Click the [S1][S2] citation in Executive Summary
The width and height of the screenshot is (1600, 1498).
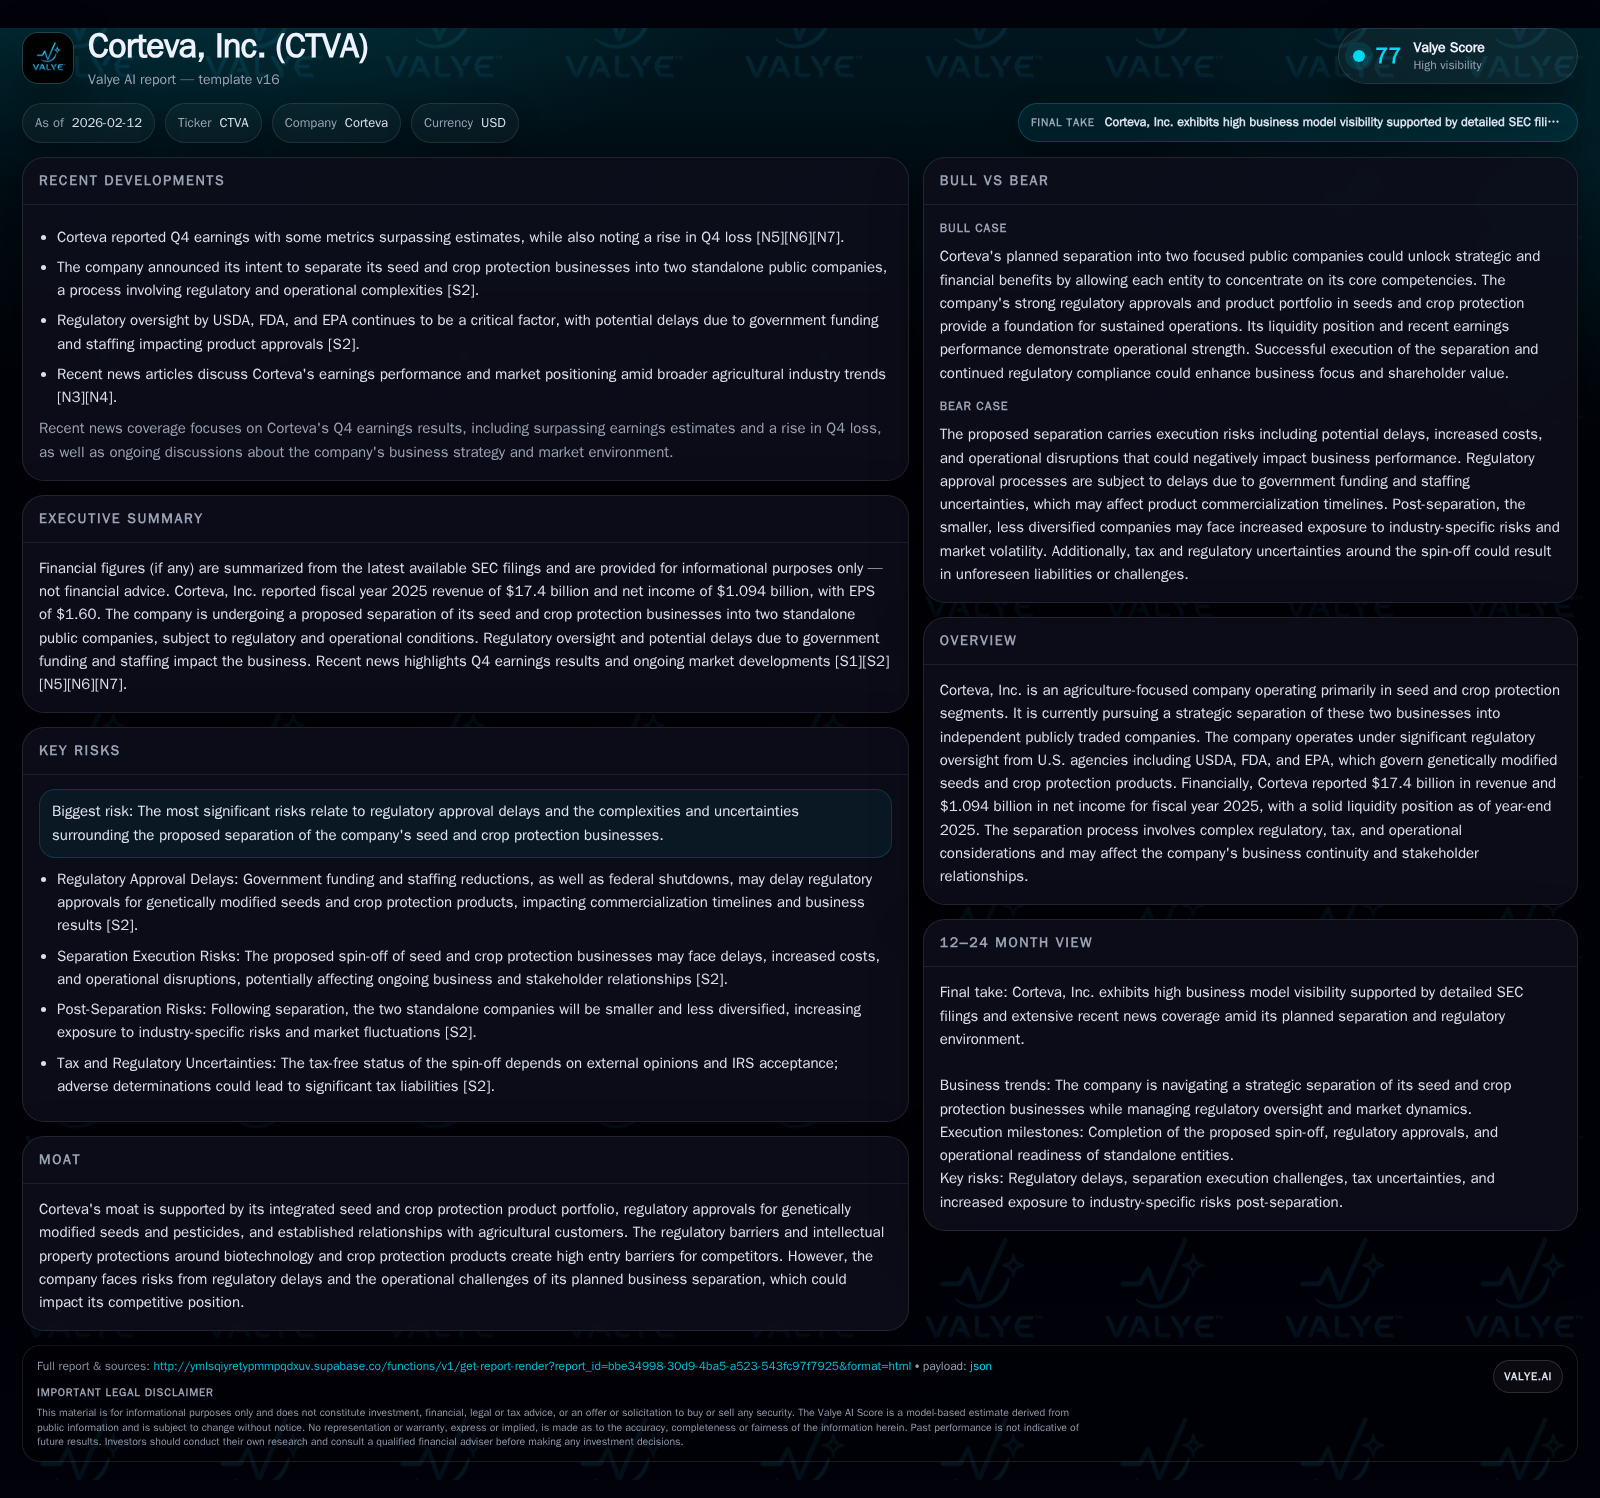tap(862, 661)
